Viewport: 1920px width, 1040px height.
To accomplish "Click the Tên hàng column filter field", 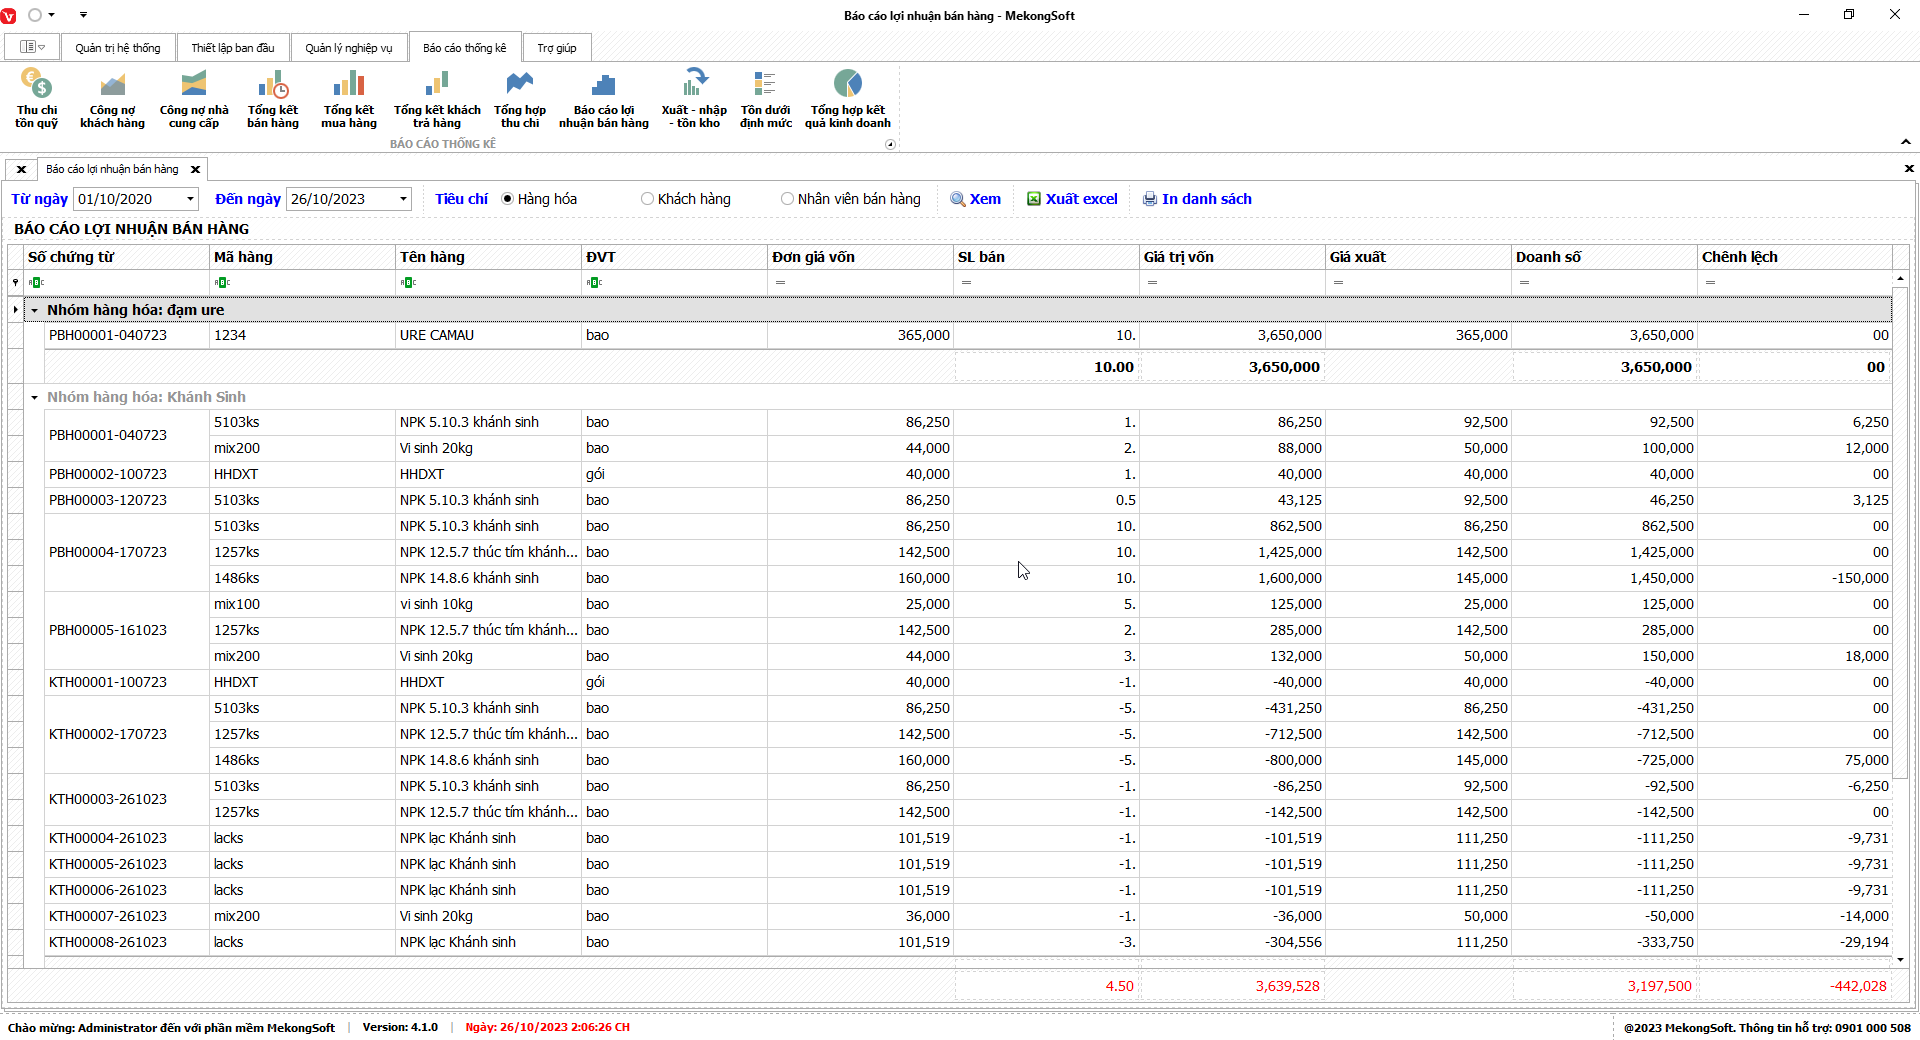I will [490, 283].
